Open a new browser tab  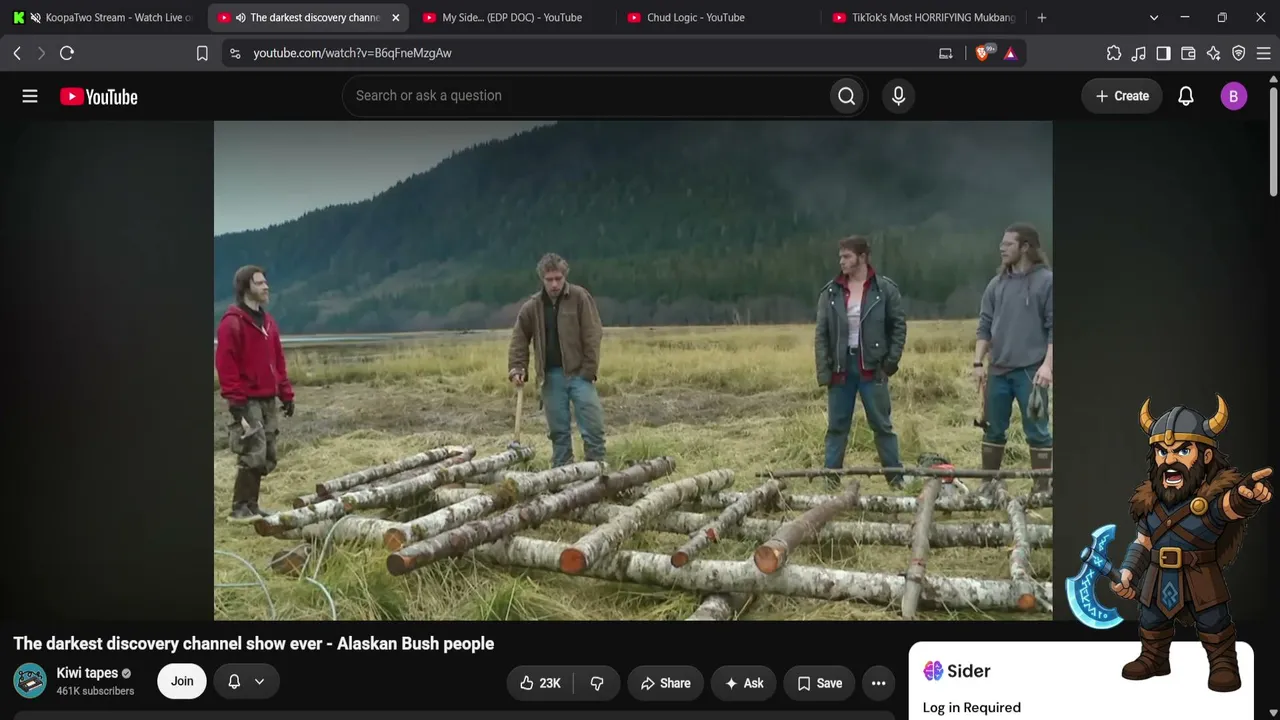click(1042, 17)
